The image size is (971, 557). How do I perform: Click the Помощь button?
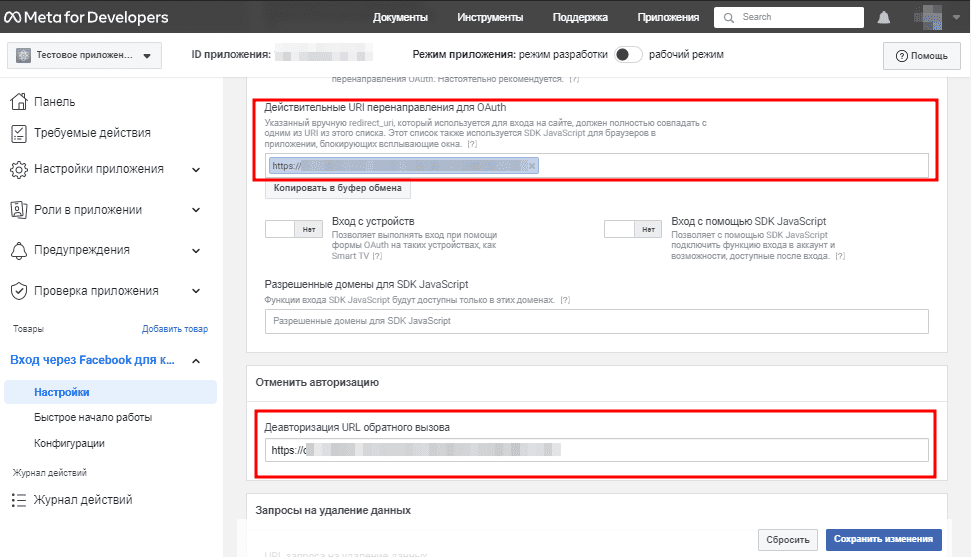tap(921, 56)
